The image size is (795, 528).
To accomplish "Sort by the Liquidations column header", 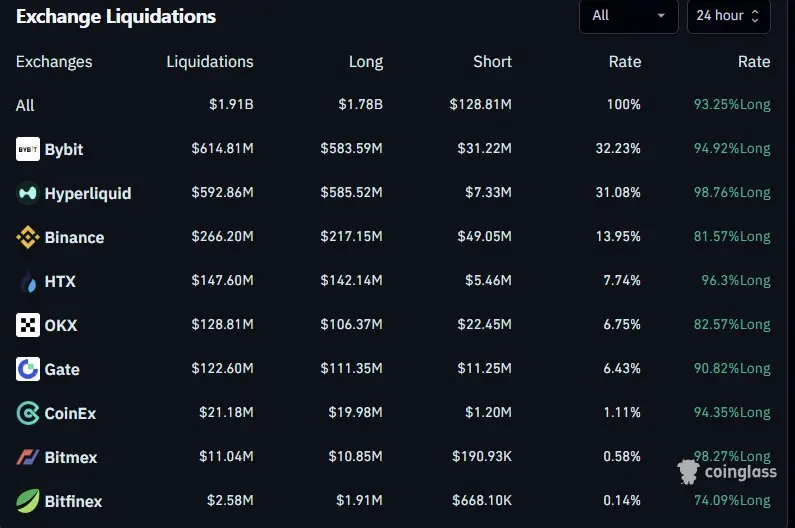I will [x=210, y=62].
